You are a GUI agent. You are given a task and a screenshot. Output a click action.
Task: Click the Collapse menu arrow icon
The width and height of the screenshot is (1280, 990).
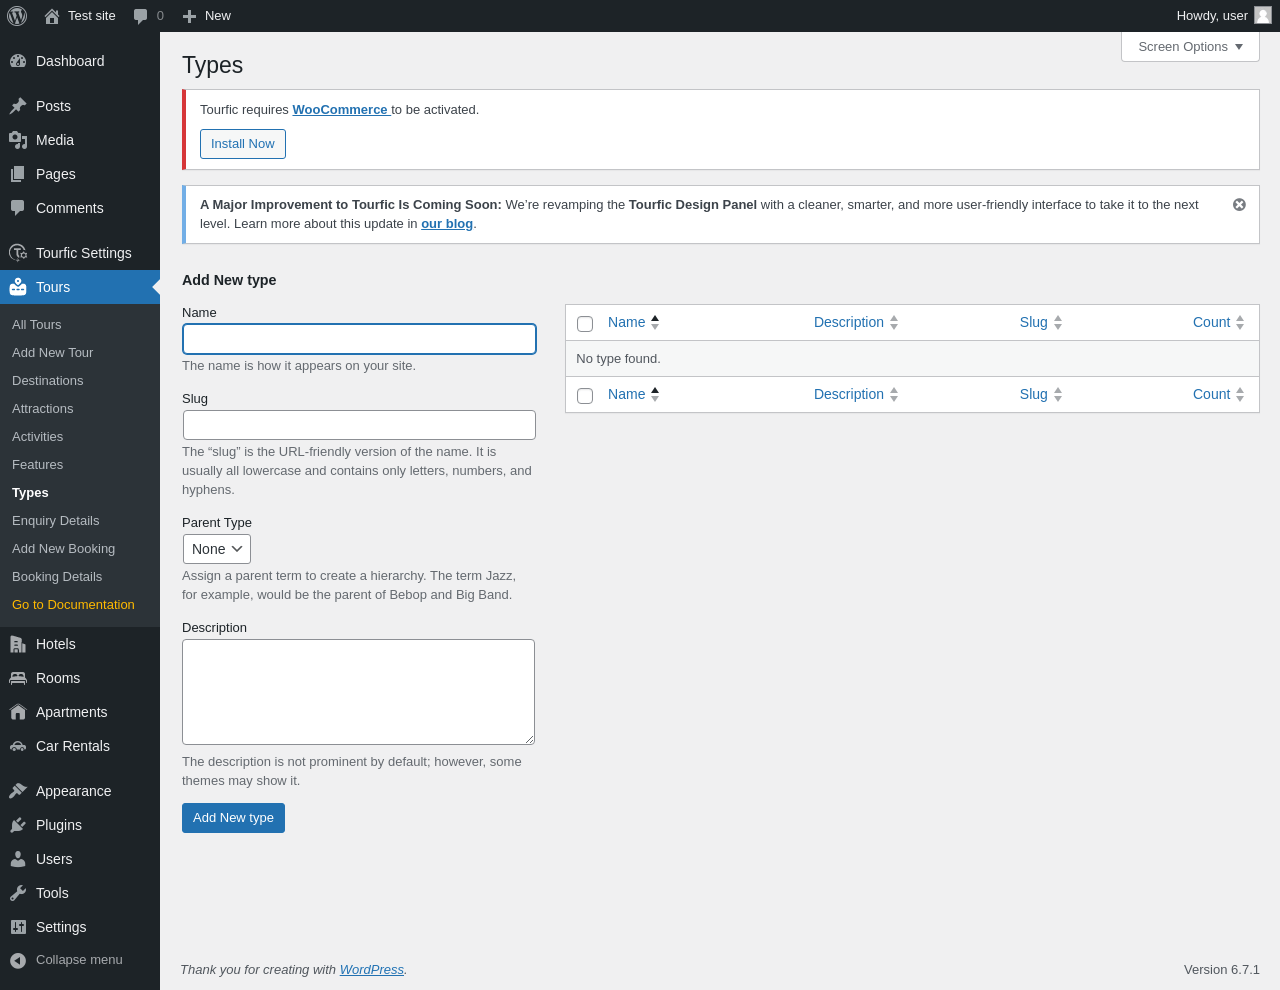(x=18, y=960)
